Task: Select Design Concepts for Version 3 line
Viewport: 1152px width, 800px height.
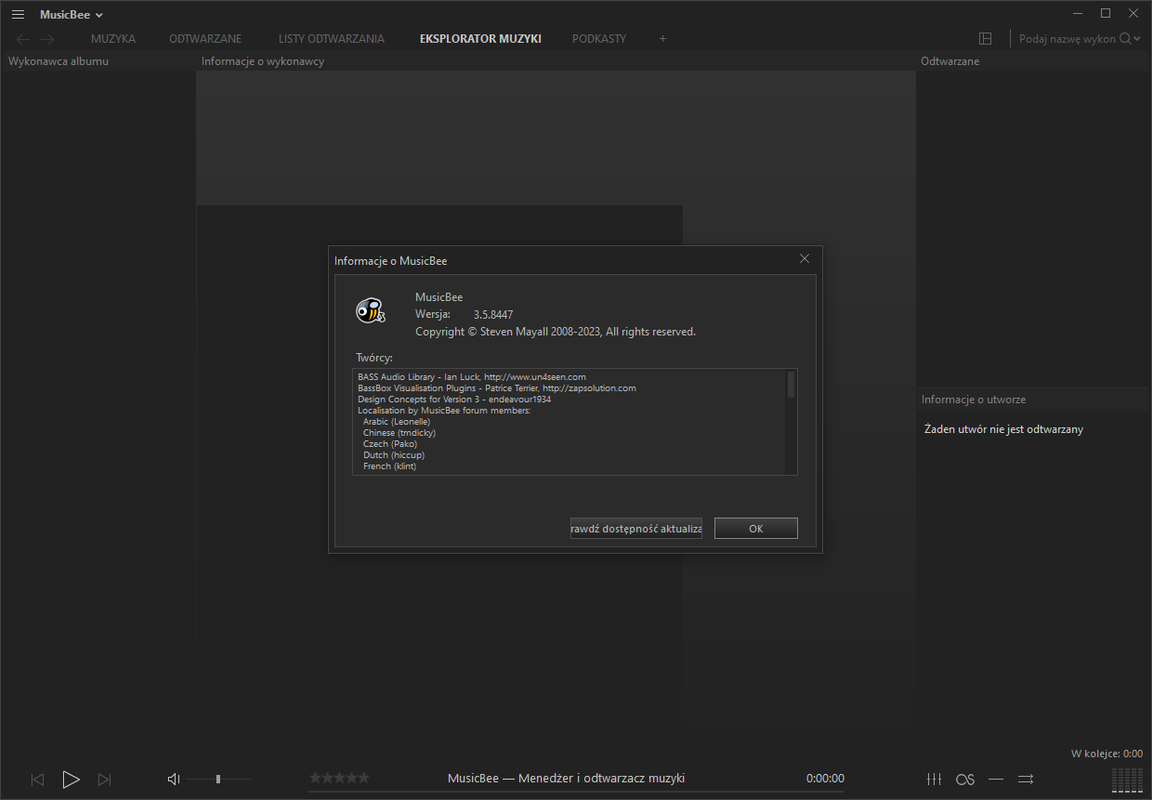Action: click(454, 399)
